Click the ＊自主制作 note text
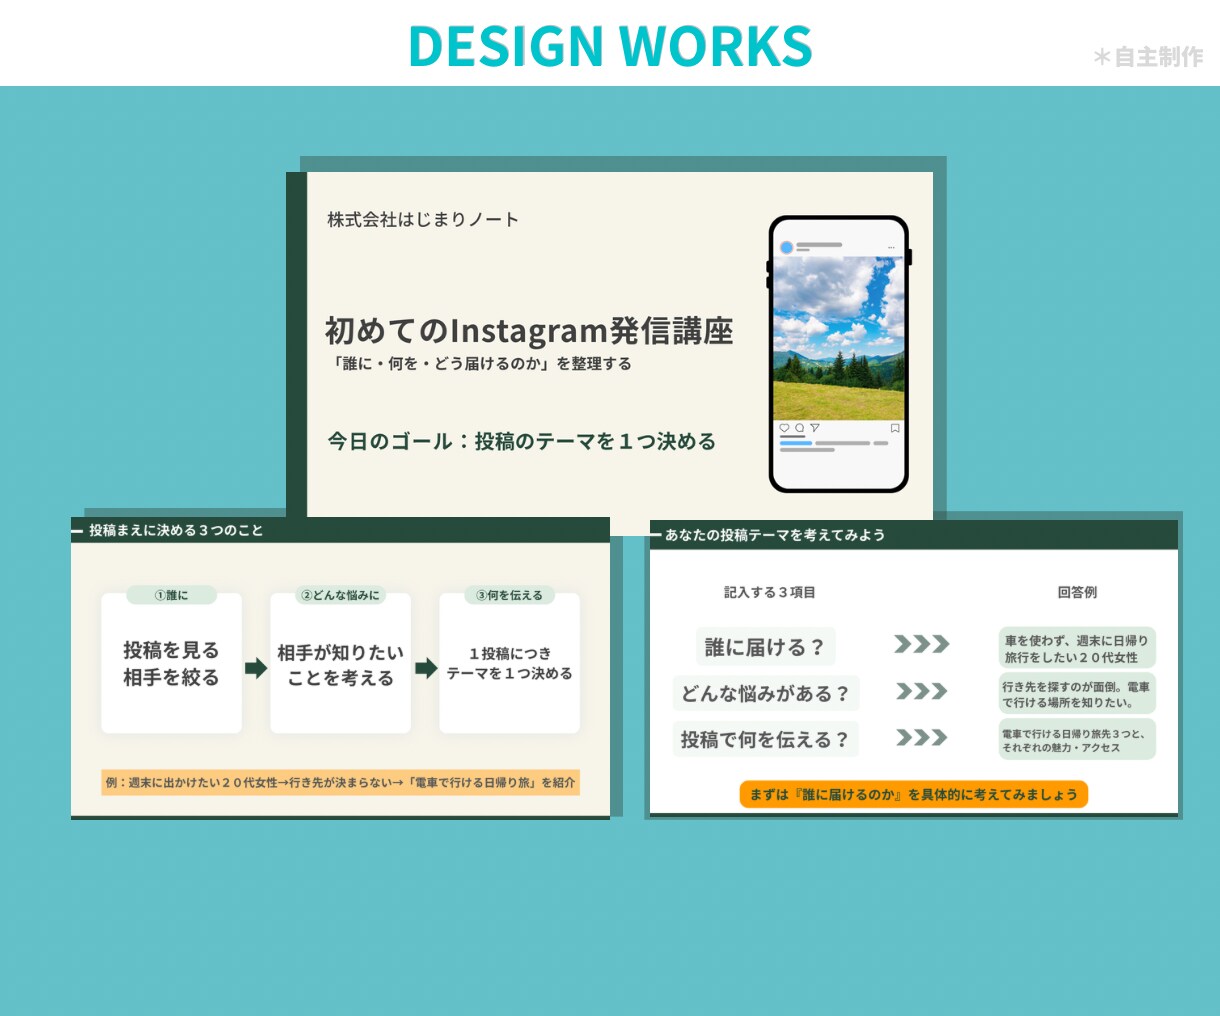 1148,57
